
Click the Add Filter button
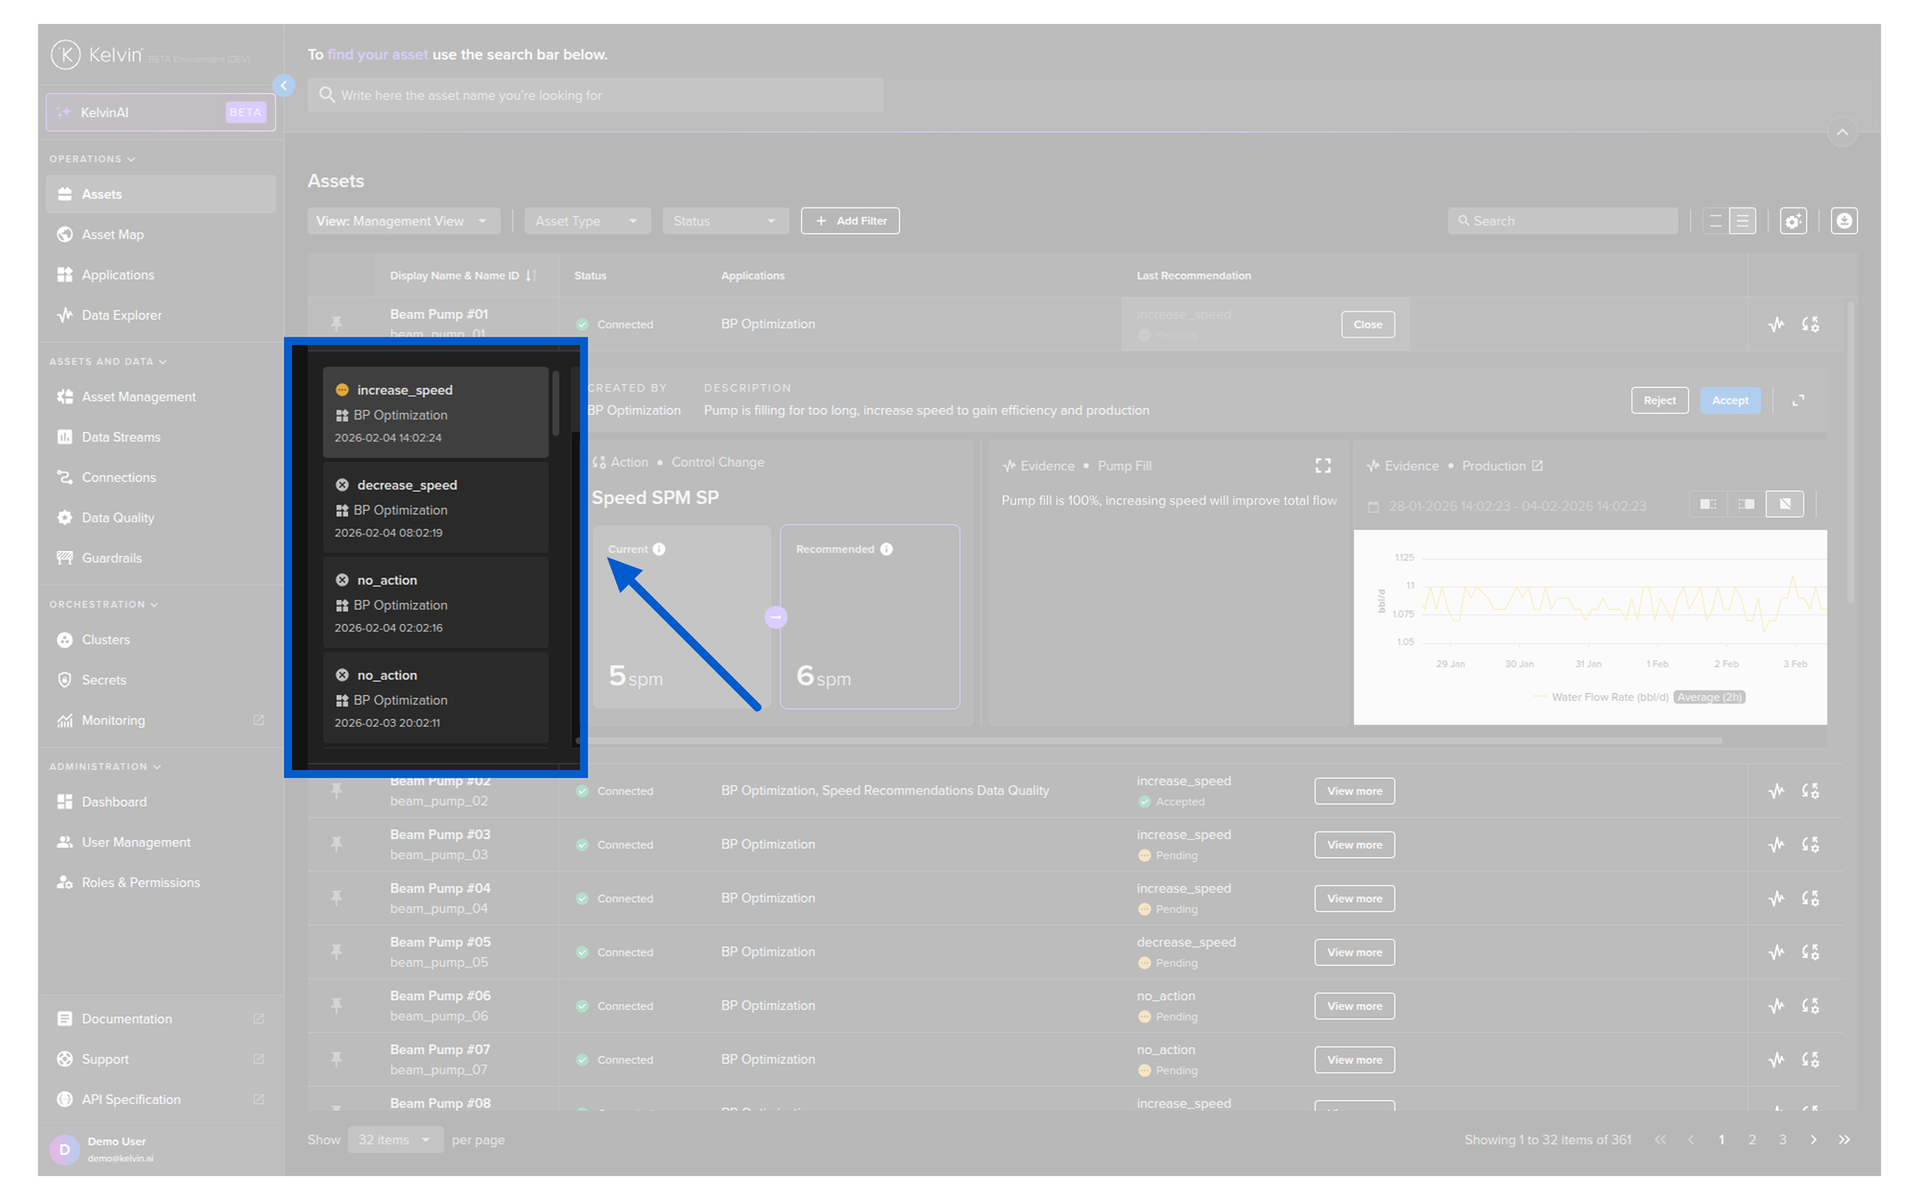(x=850, y=221)
